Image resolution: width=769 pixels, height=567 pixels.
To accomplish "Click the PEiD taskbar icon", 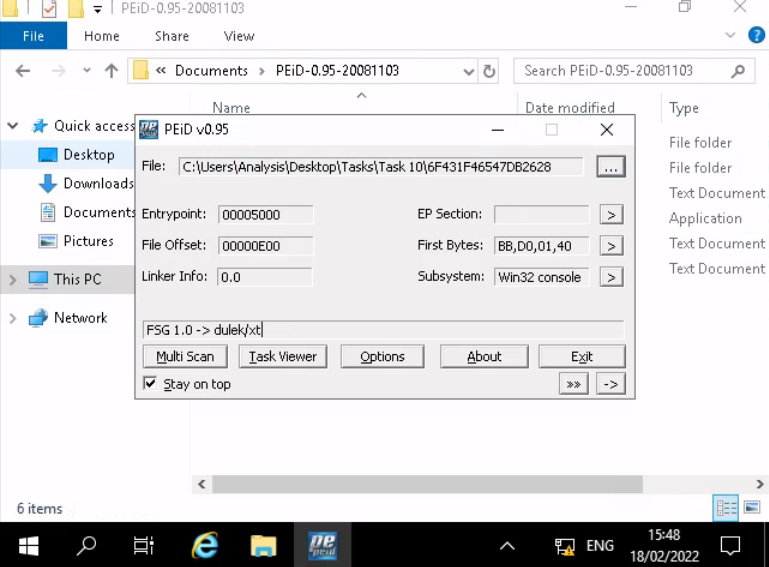I will (x=322, y=545).
